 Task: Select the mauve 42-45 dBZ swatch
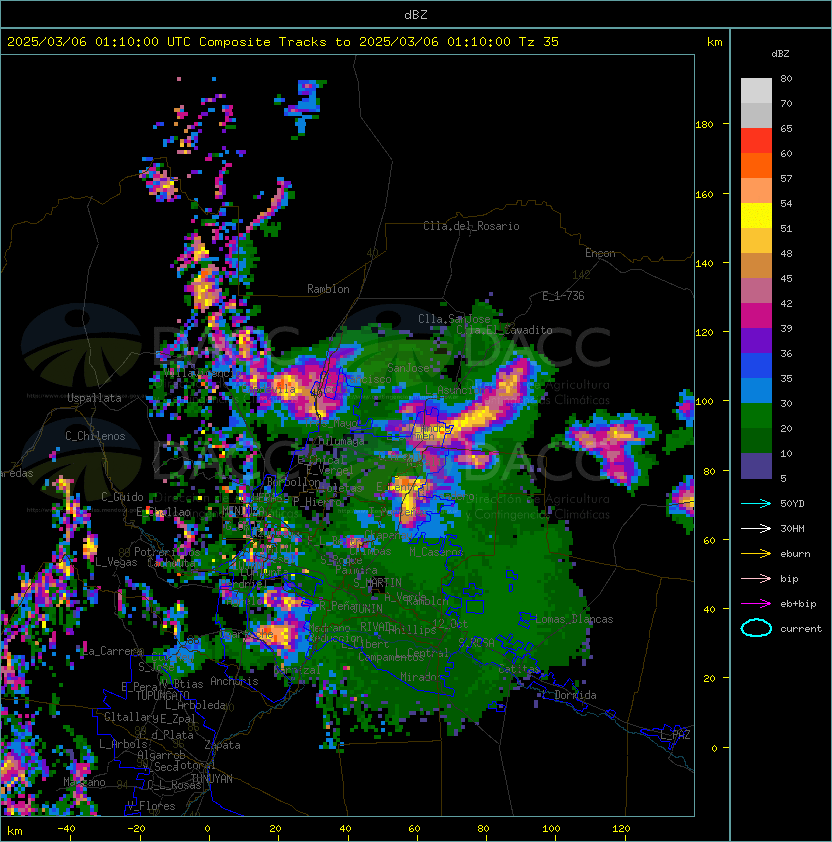coord(756,291)
